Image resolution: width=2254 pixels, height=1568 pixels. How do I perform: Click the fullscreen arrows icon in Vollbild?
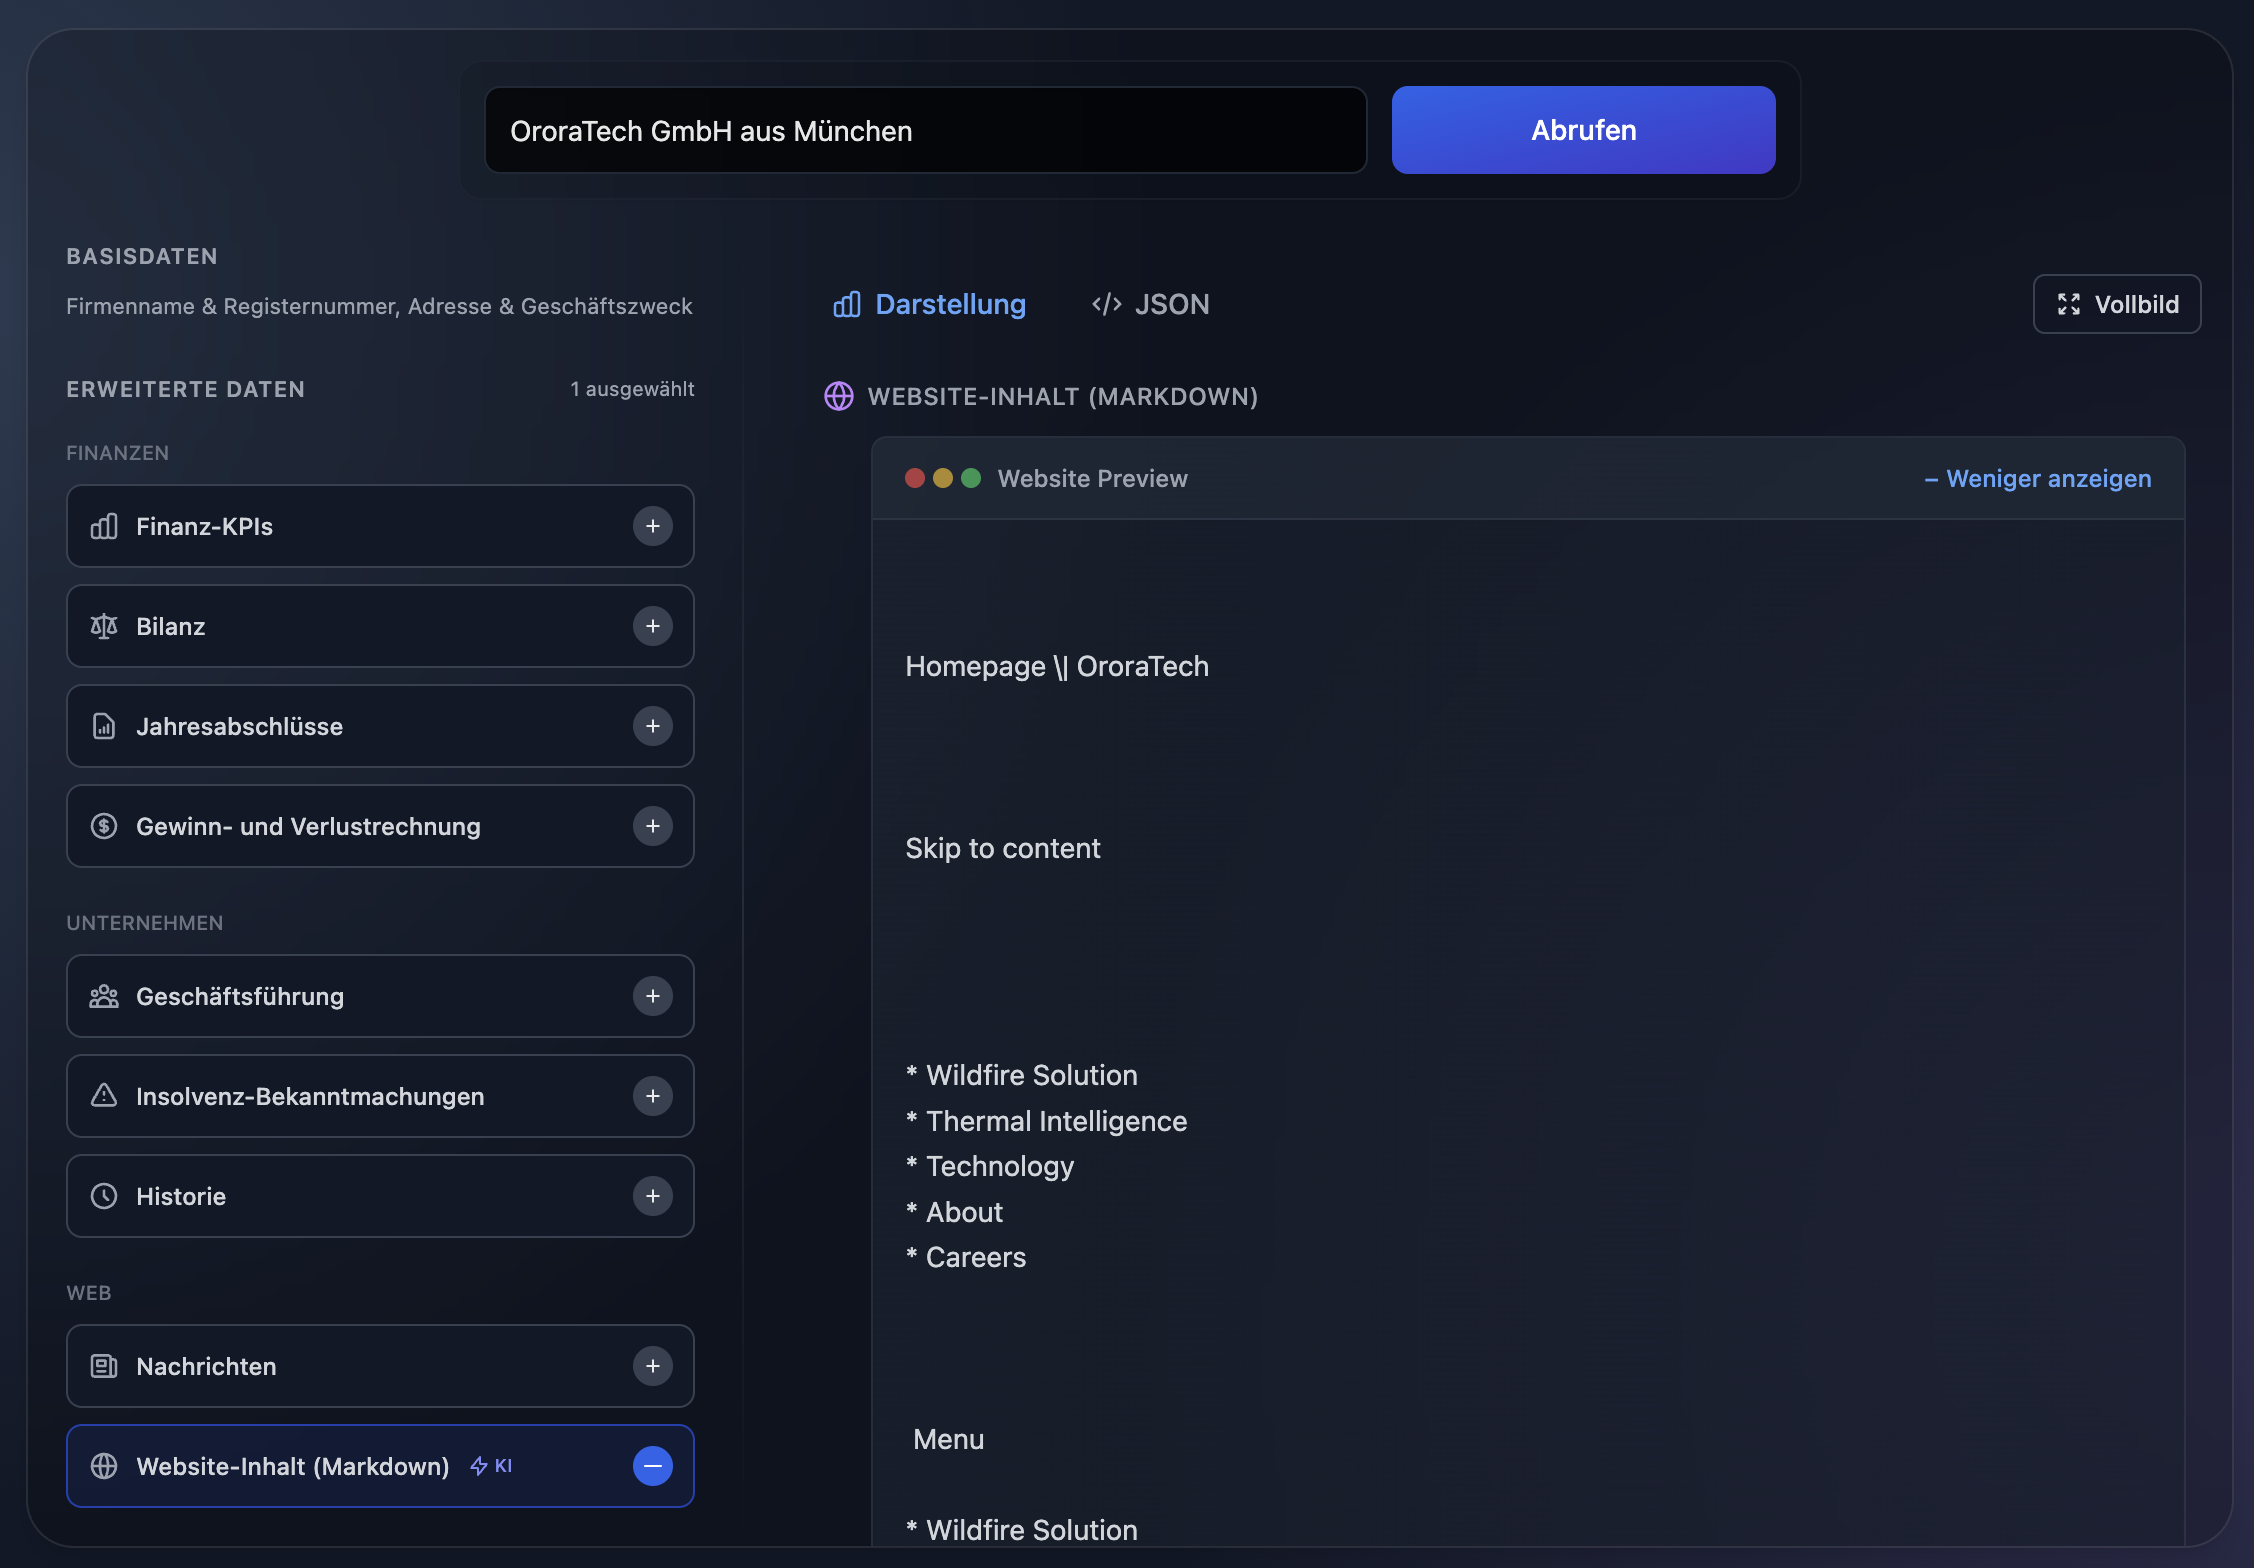pyautogui.click(x=2069, y=304)
